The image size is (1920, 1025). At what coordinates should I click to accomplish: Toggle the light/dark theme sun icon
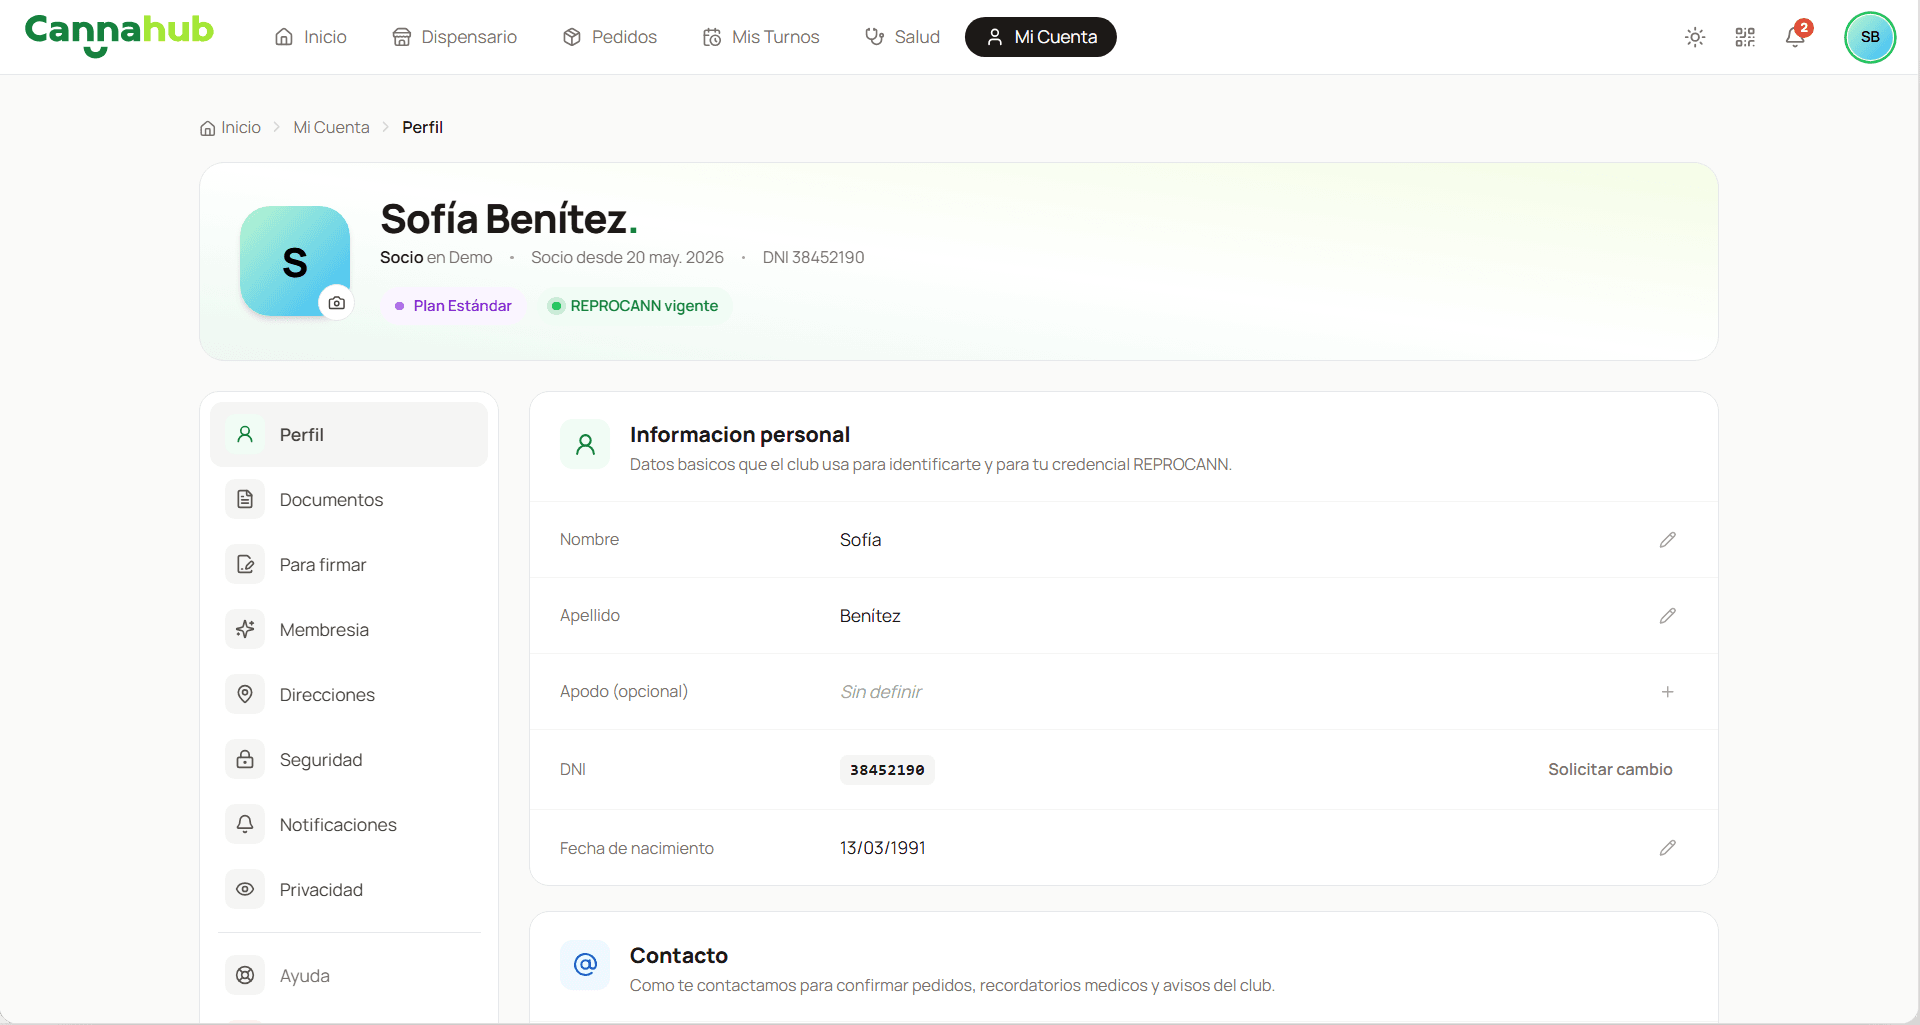1695,37
